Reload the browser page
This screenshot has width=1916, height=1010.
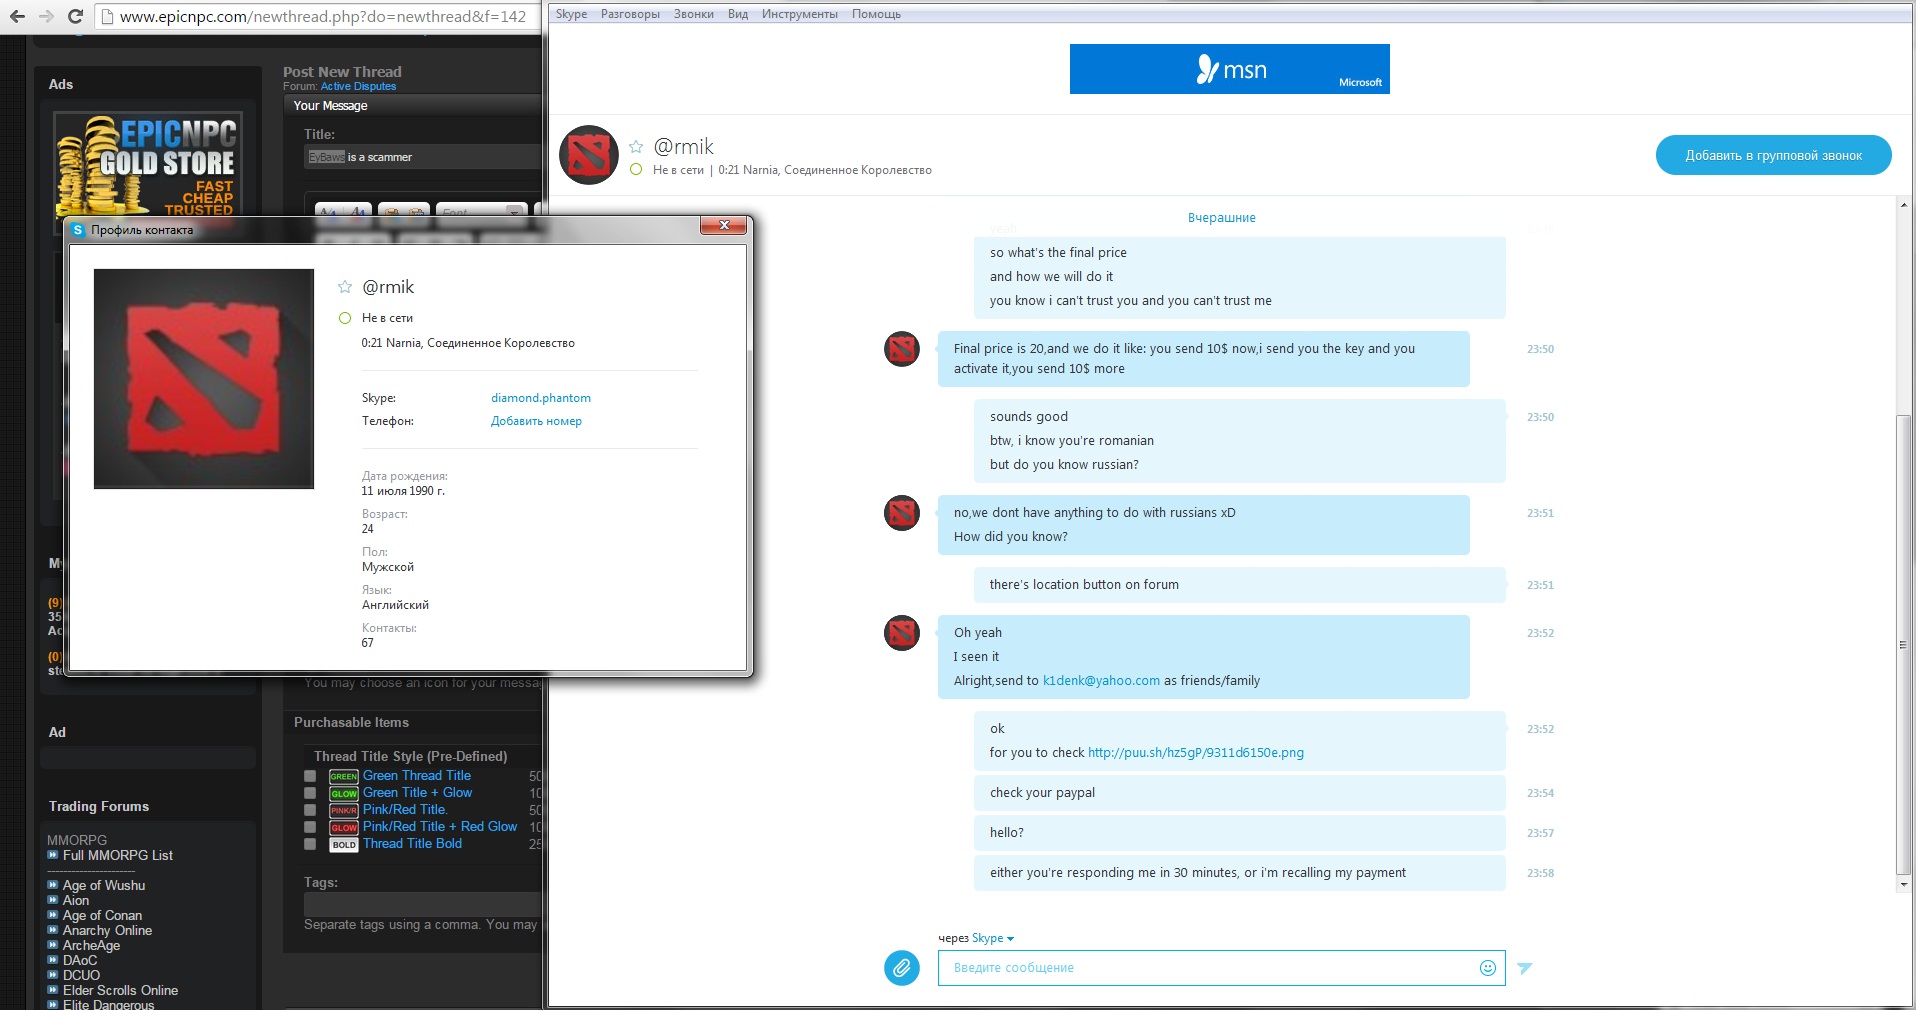pyautogui.click(x=75, y=16)
